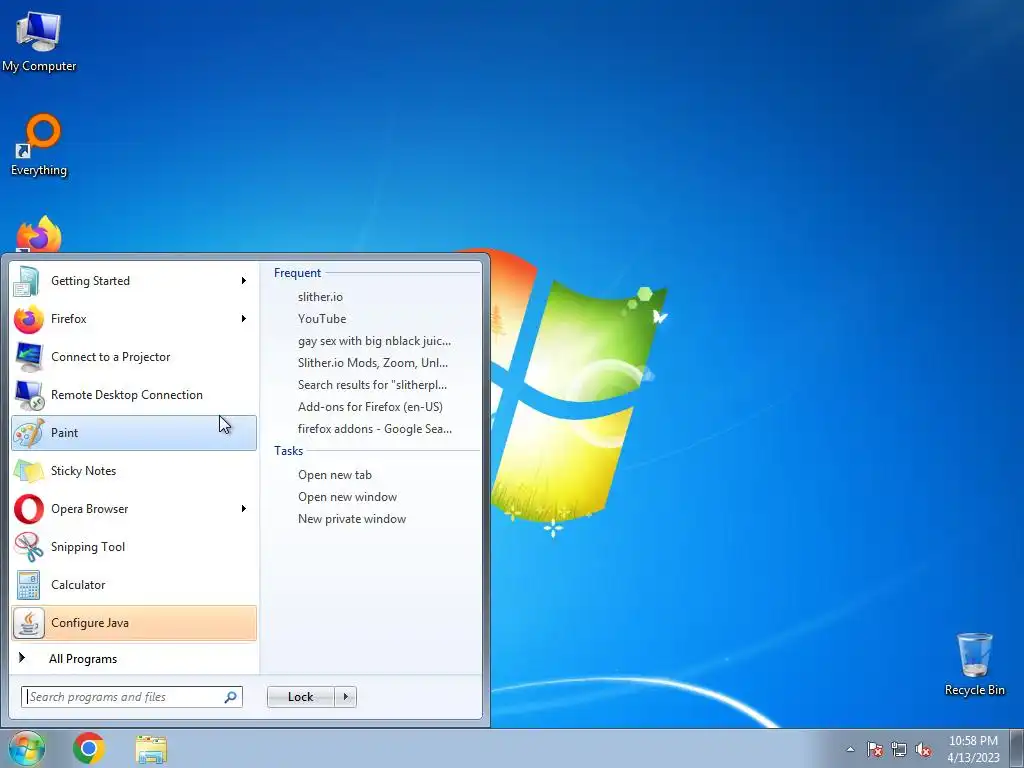Image resolution: width=1024 pixels, height=768 pixels.
Task: Open Google Chrome from the taskbar
Action: [x=89, y=748]
